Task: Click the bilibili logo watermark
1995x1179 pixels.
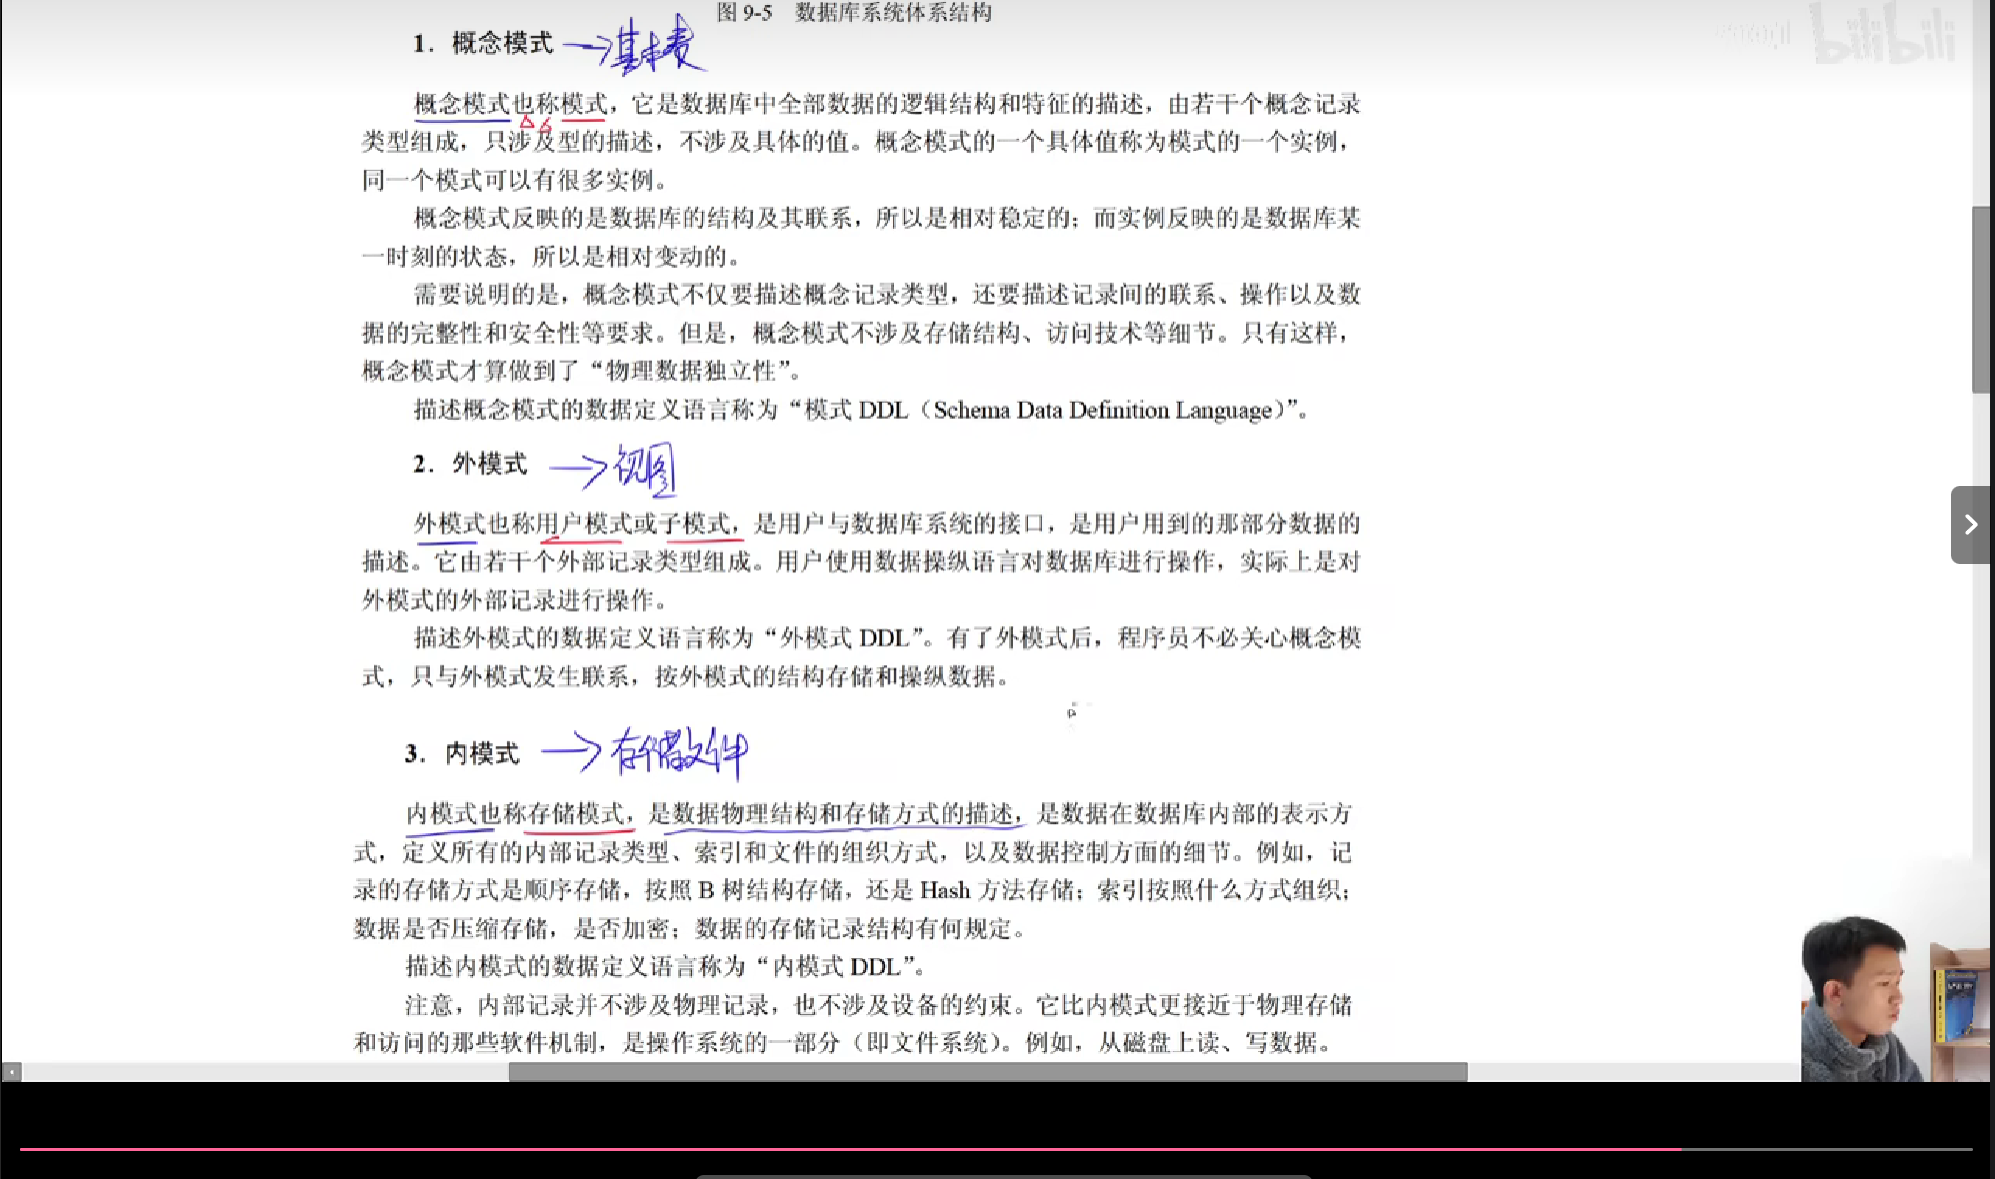Action: coord(1883,35)
